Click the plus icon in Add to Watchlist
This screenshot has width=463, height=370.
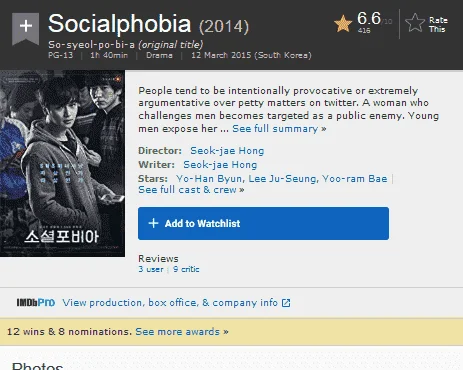coord(153,223)
